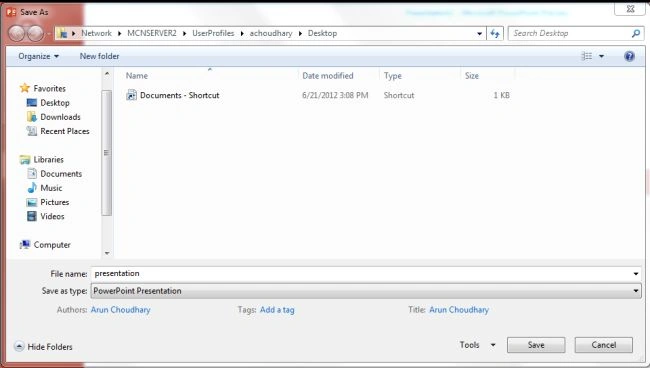650x368 pixels.
Task: Expand arrow after UserProfiles in breadcrumb
Action: pos(242,33)
